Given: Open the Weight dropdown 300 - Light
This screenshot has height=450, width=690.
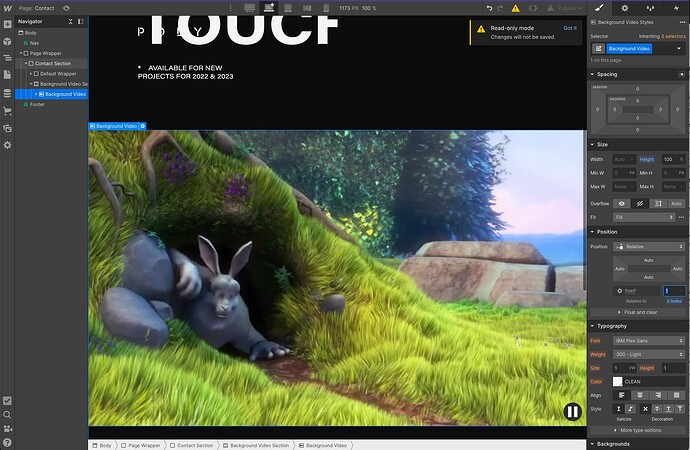Looking at the screenshot, I should click(x=650, y=354).
